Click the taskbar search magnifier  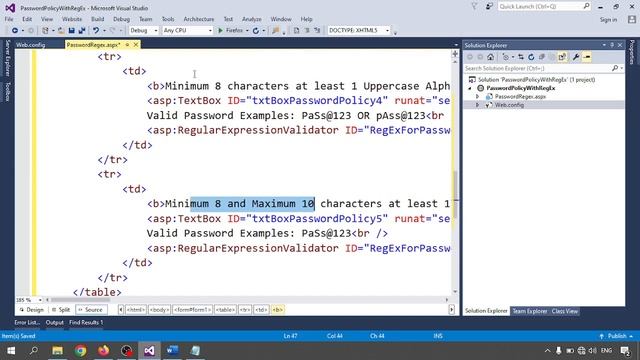click(34, 351)
